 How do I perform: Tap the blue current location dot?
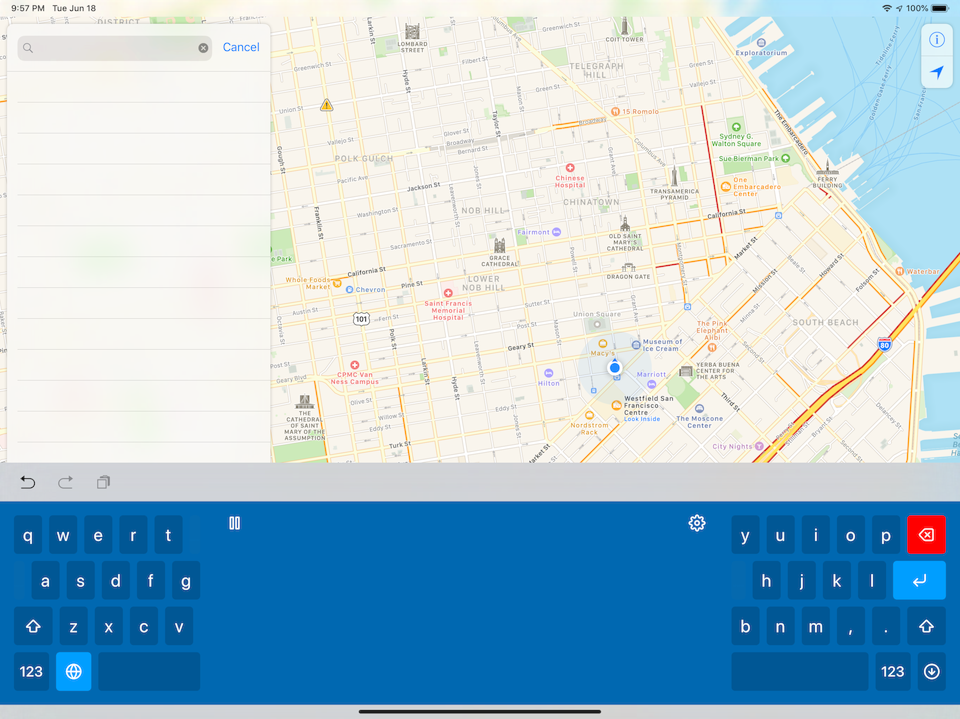click(615, 367)
